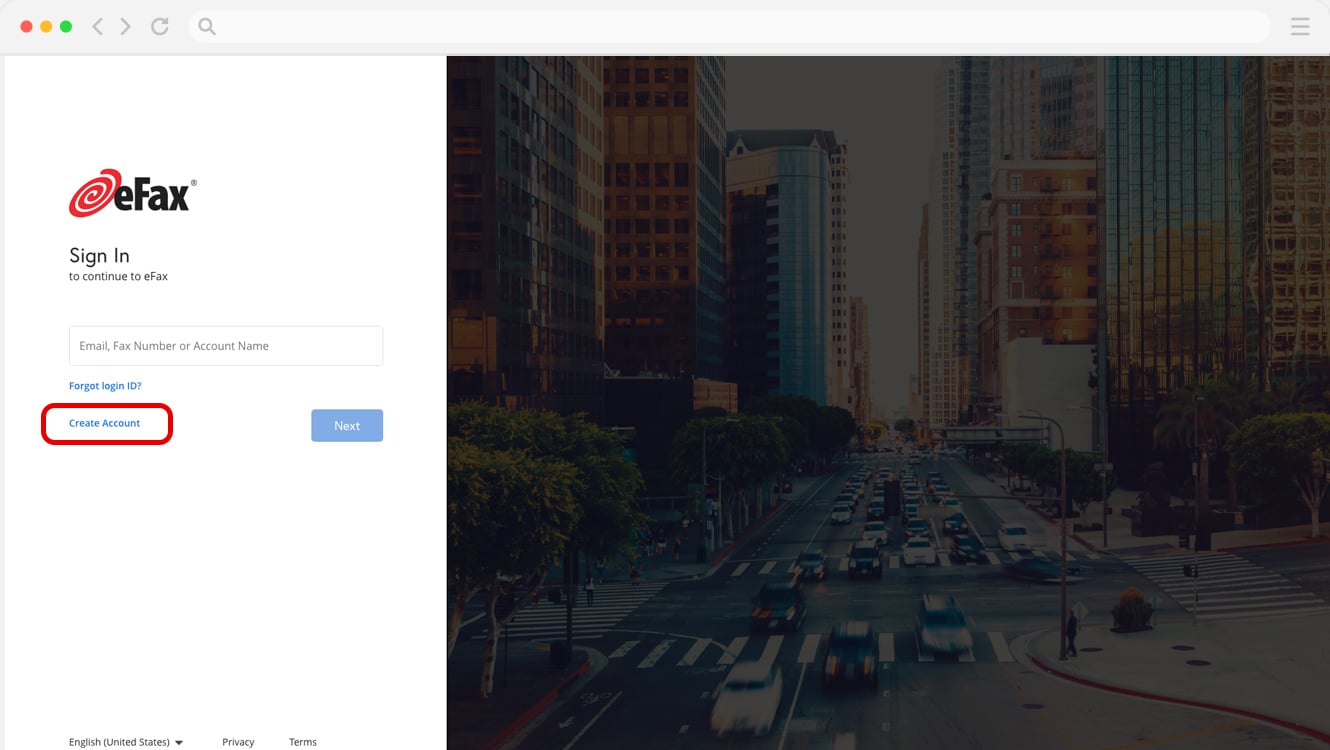Navigate back using the browser arrow

[97, 26]
